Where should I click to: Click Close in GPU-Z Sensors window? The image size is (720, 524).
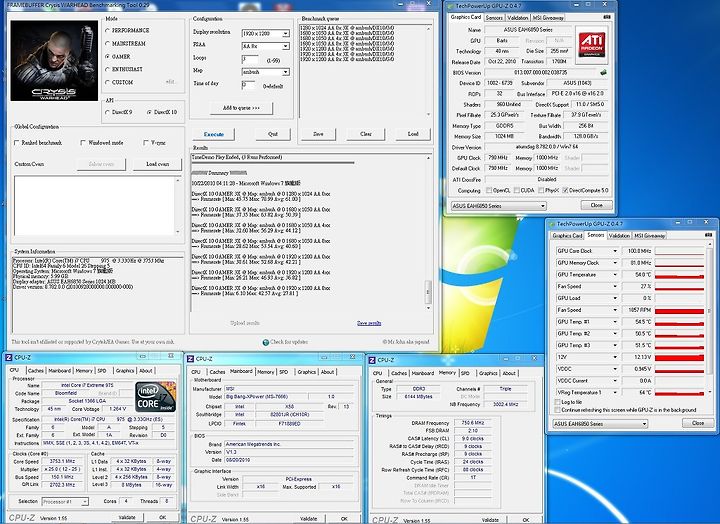[698, 423]
